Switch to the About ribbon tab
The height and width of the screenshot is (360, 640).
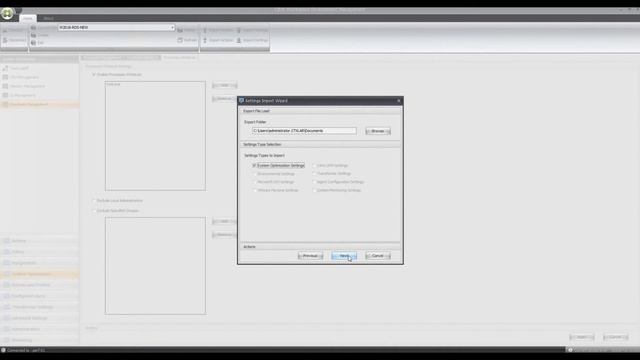click(x=48, y=18)
